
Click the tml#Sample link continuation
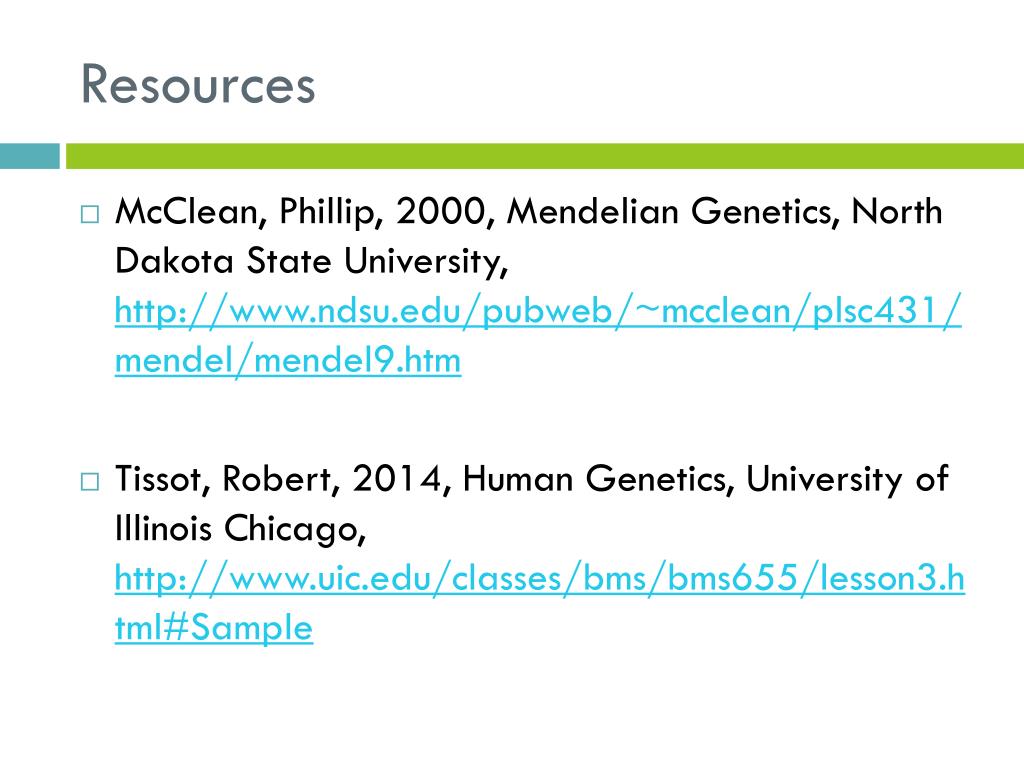[x=214, y=628]
